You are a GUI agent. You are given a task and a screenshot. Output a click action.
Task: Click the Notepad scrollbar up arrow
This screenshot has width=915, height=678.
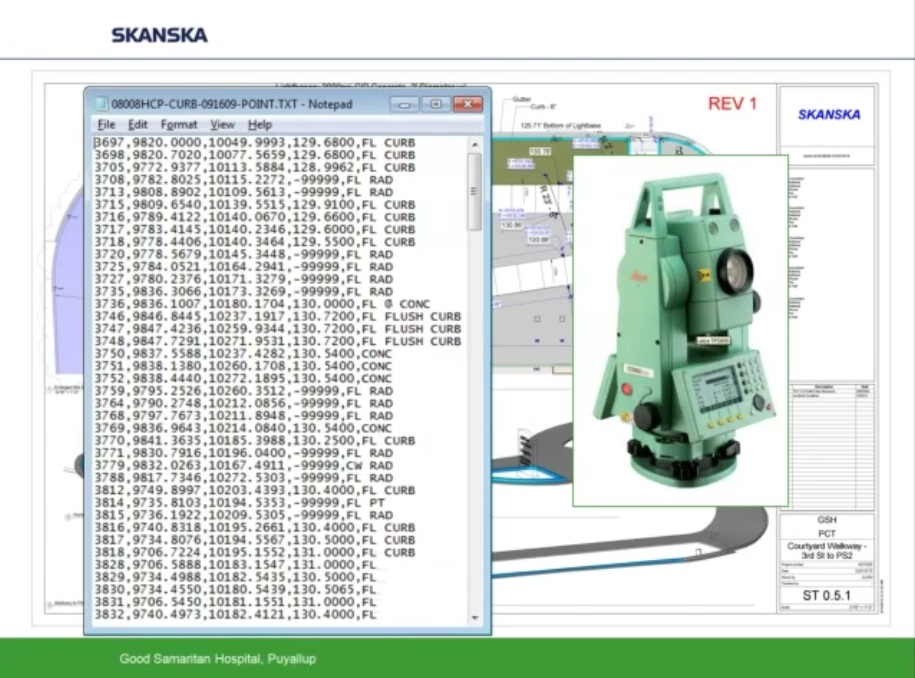click(475, 144)
